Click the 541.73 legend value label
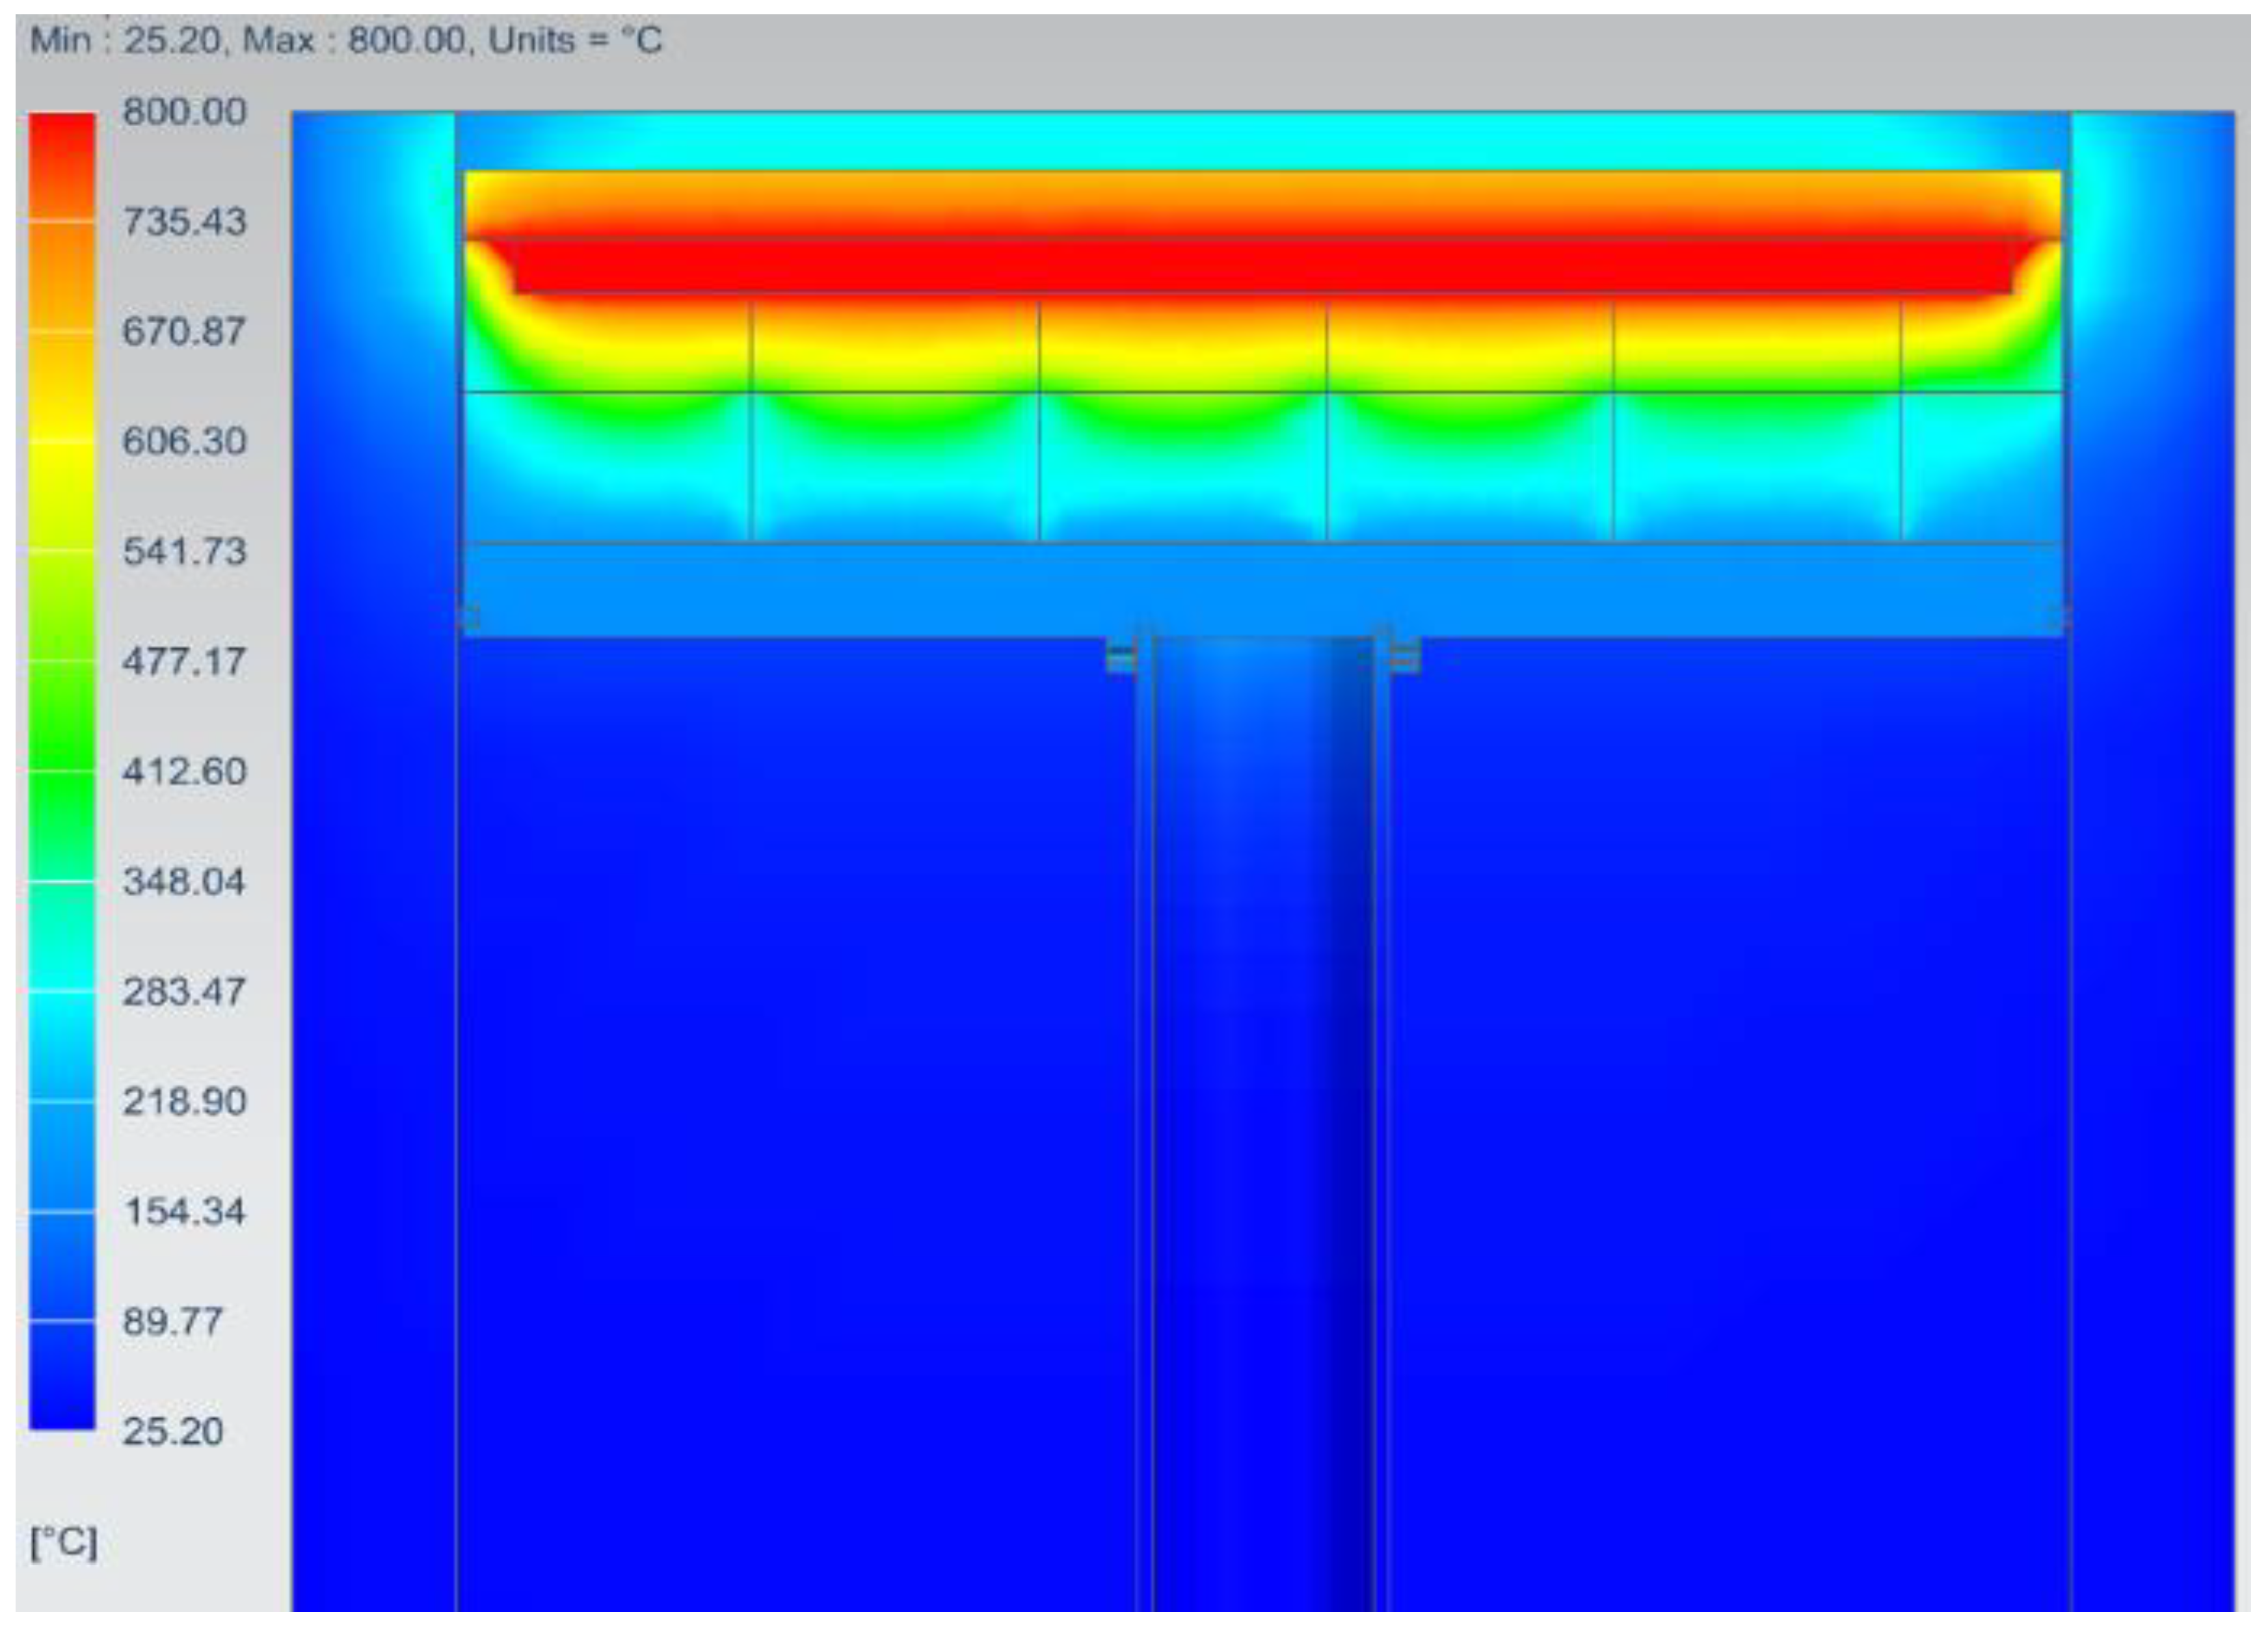Viewport: 2268px width, 1629px height. point(184,551)
